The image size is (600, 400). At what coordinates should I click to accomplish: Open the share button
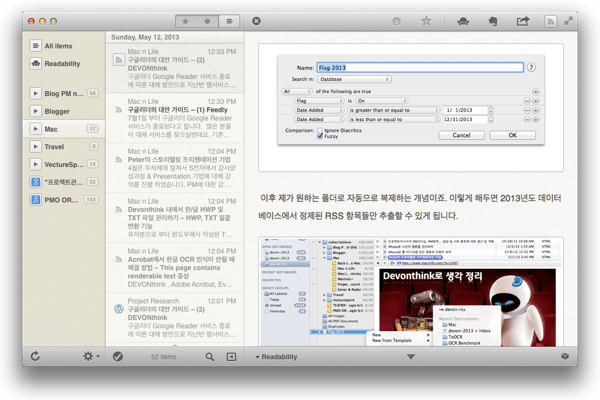click(x=522, y=20)
